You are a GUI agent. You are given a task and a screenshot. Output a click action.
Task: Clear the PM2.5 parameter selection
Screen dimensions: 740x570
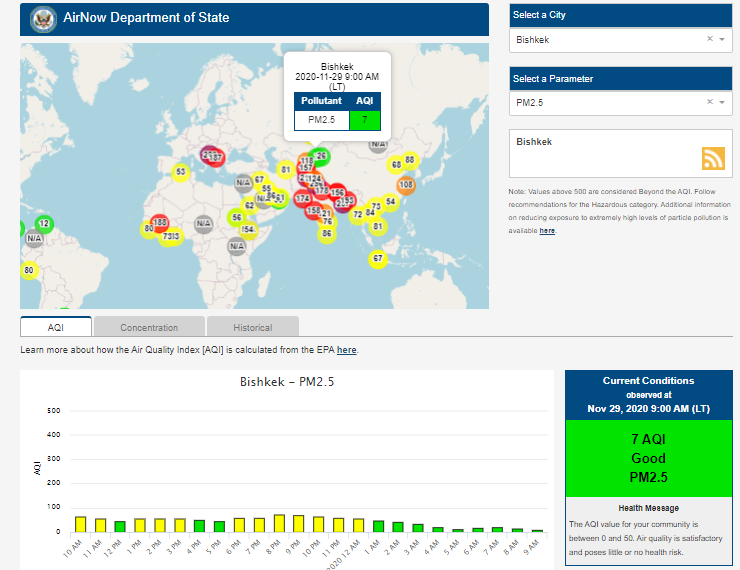[x=709, y=102]
